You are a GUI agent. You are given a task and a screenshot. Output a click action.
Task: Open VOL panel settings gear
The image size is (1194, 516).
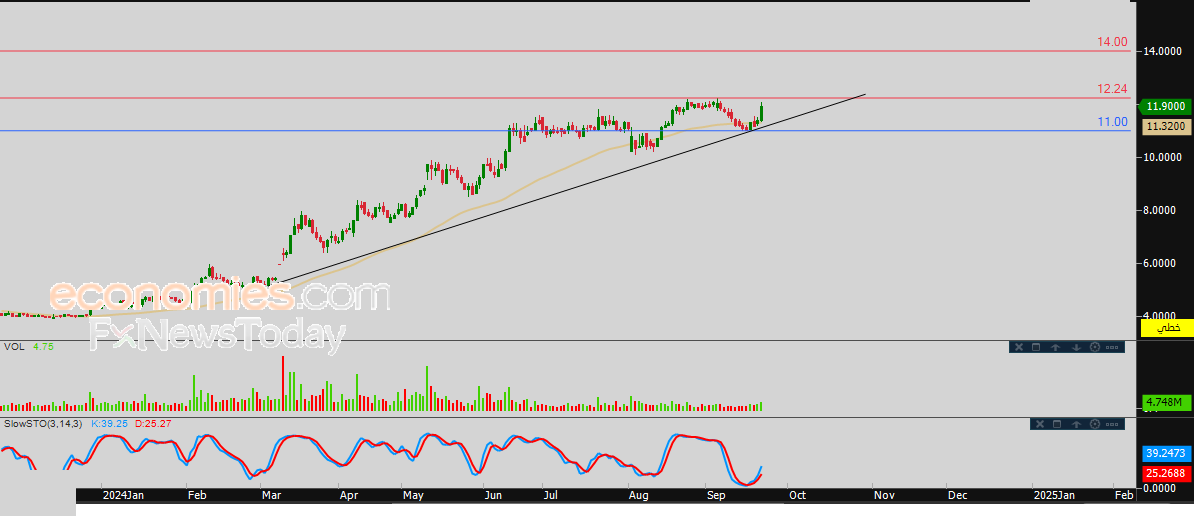tap(1095, 347)
